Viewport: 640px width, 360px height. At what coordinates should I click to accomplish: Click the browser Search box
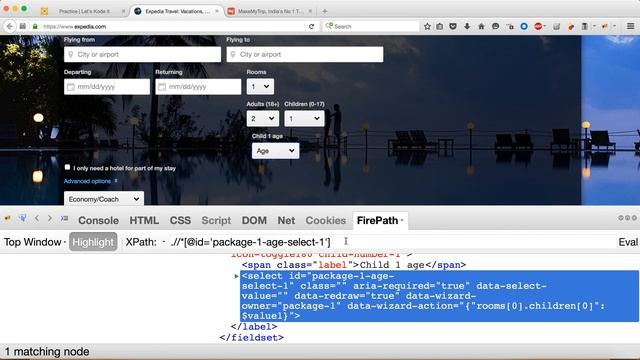[371, 26]
